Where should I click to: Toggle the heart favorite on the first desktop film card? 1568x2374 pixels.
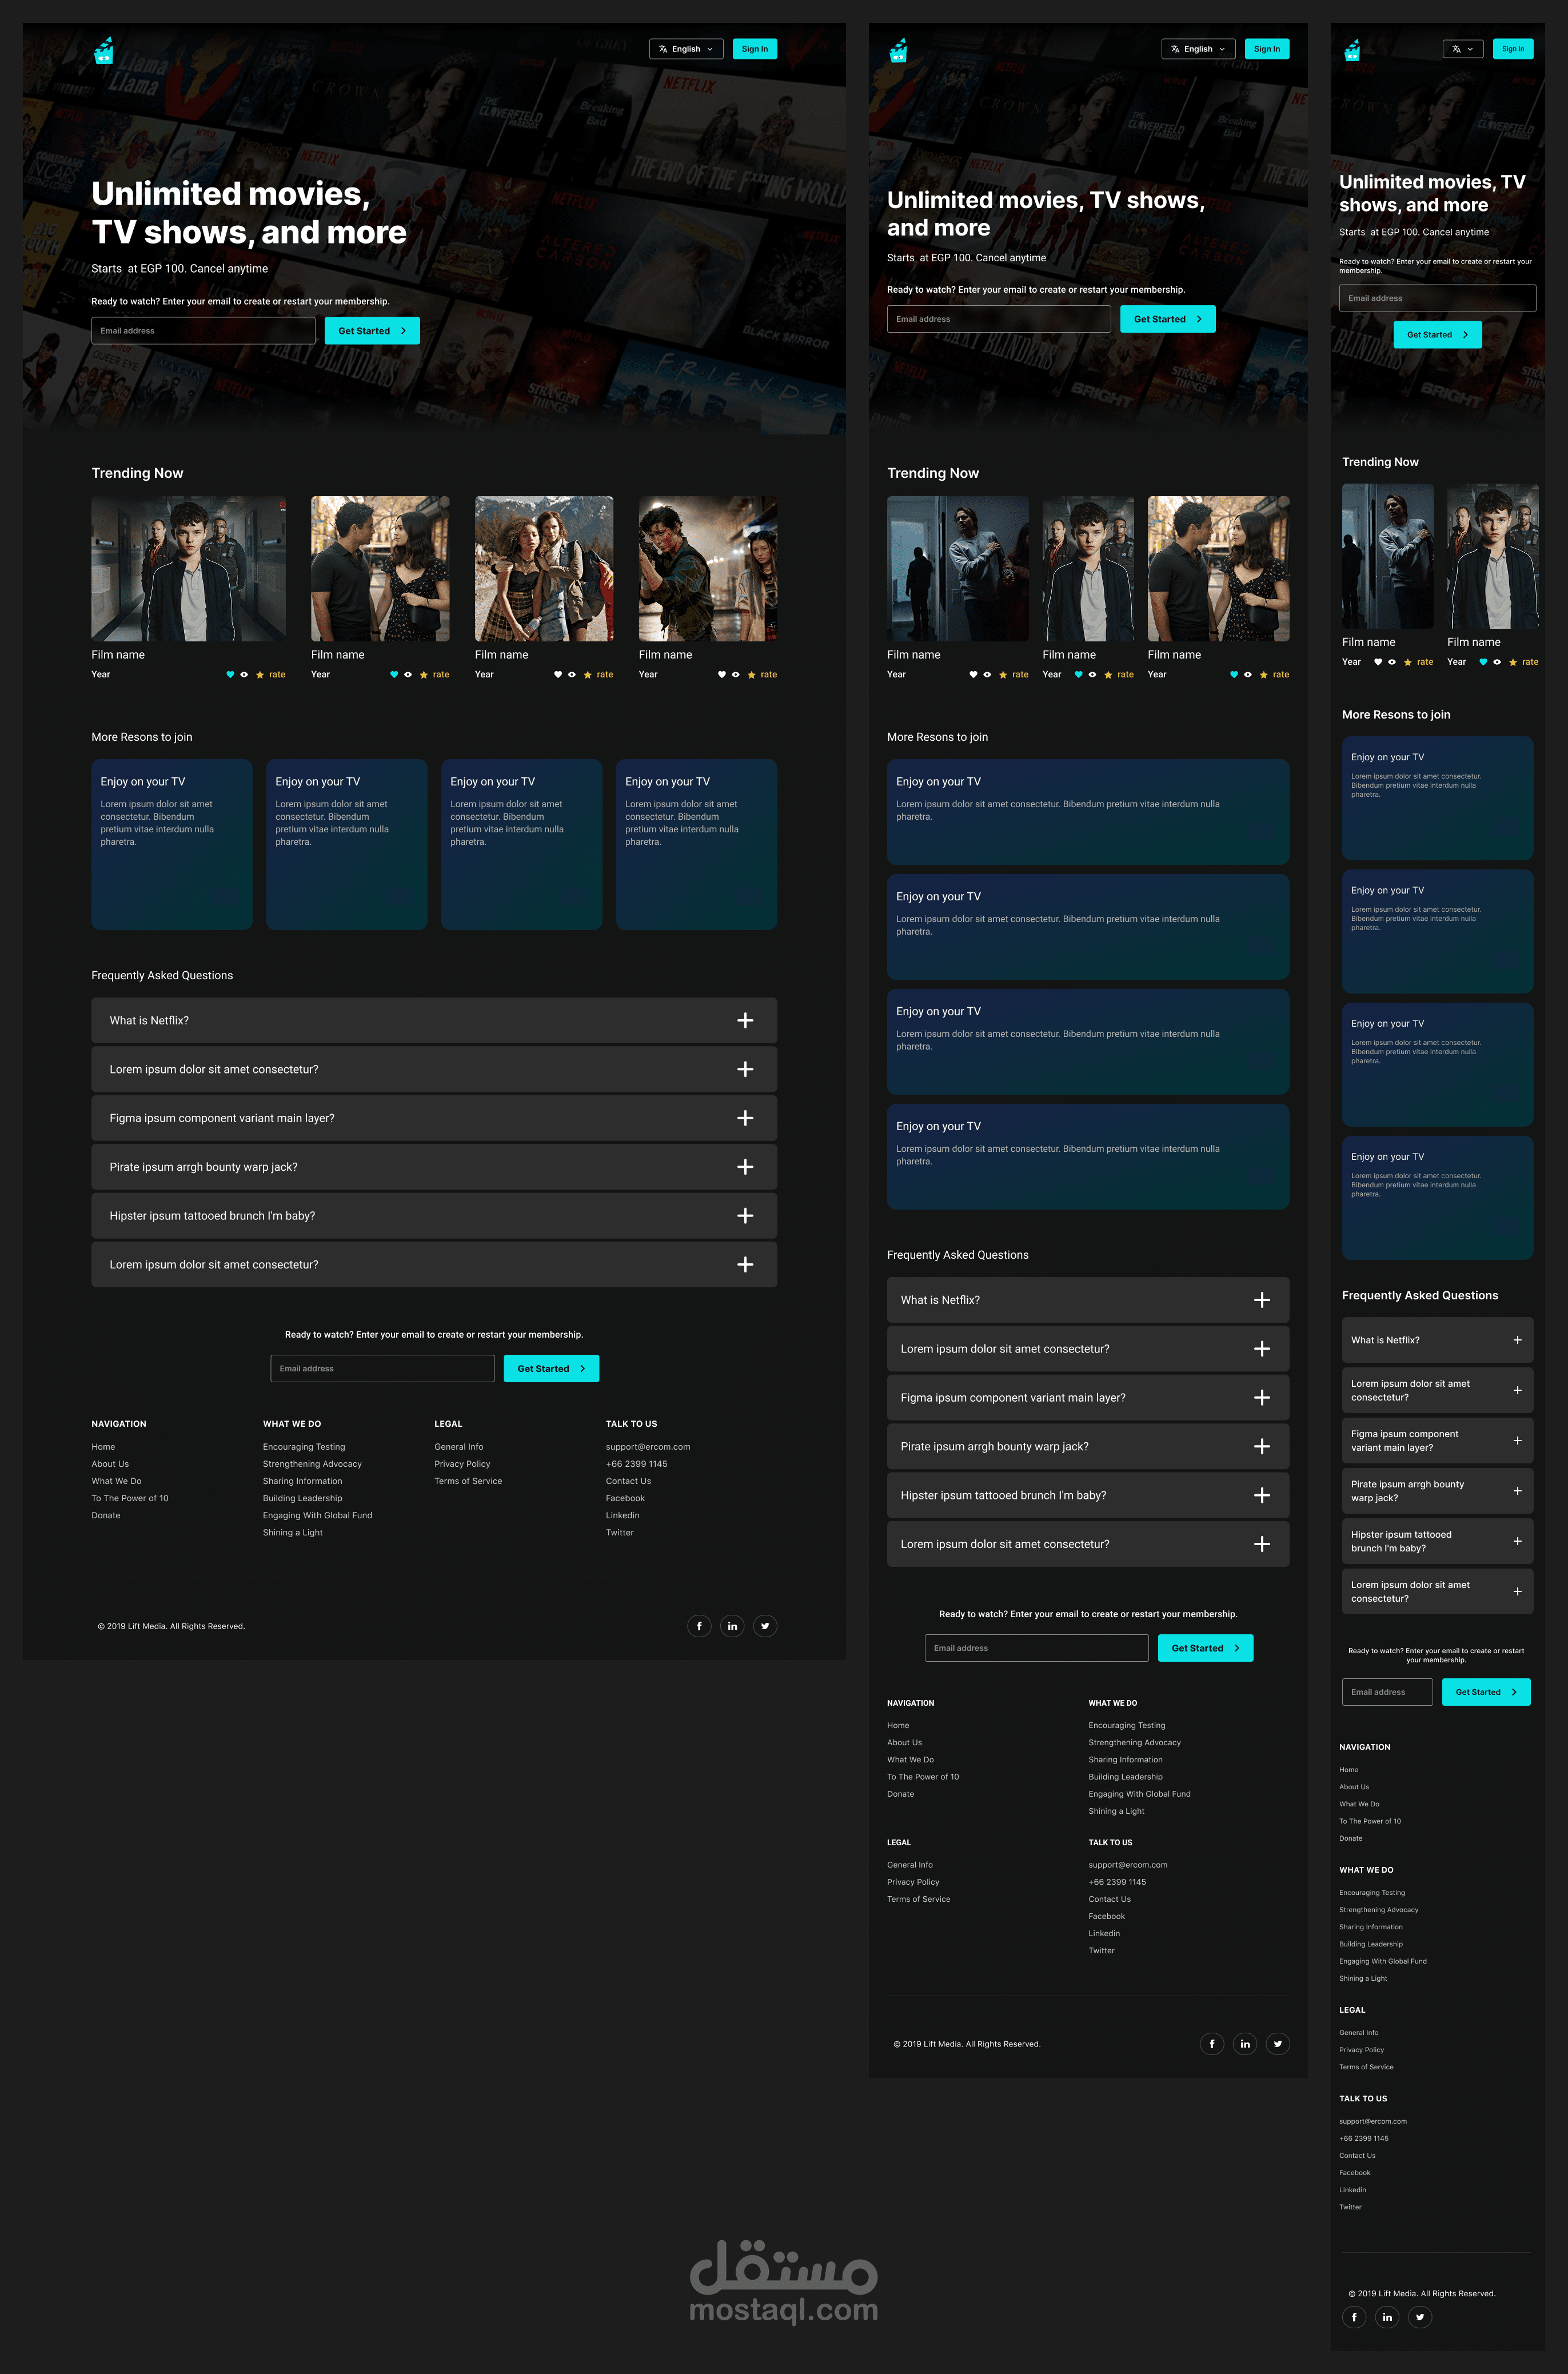(230, 675)
